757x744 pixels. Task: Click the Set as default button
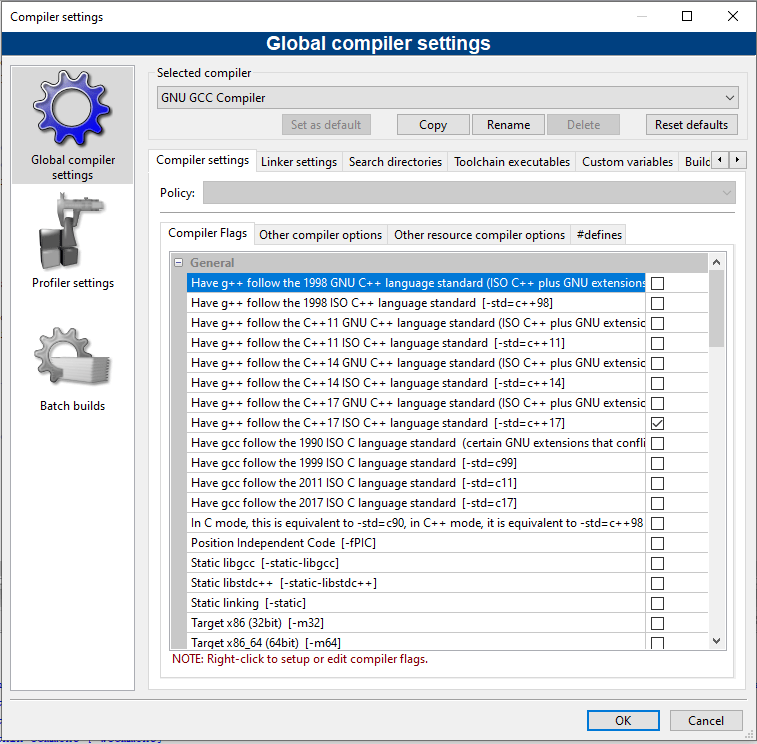[326, 125]
